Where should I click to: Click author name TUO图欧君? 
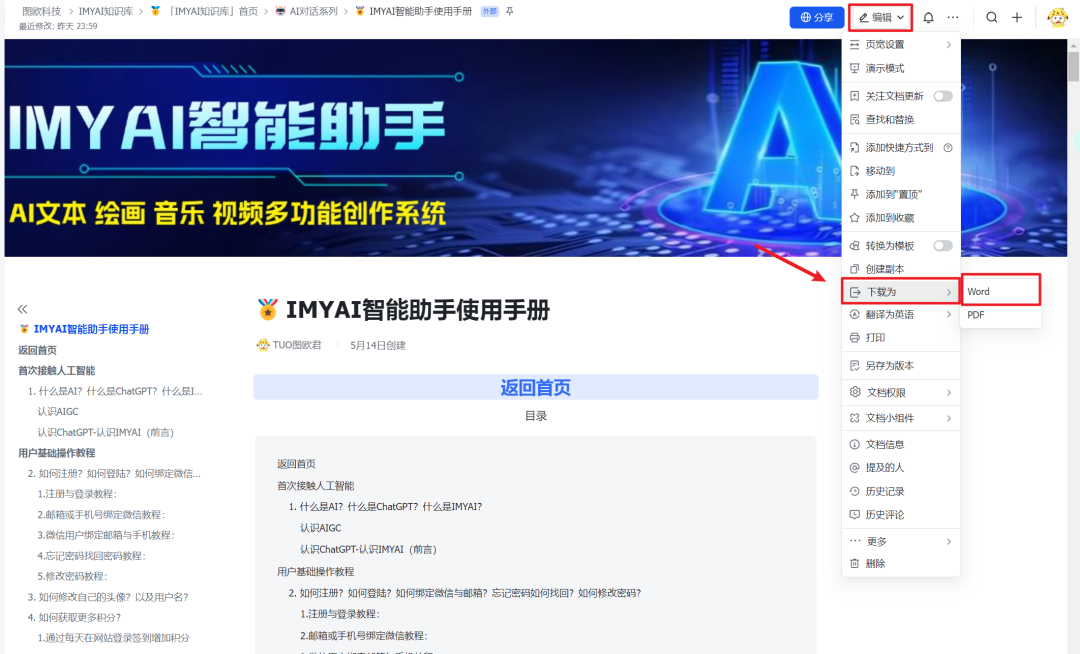pos(297,345)
